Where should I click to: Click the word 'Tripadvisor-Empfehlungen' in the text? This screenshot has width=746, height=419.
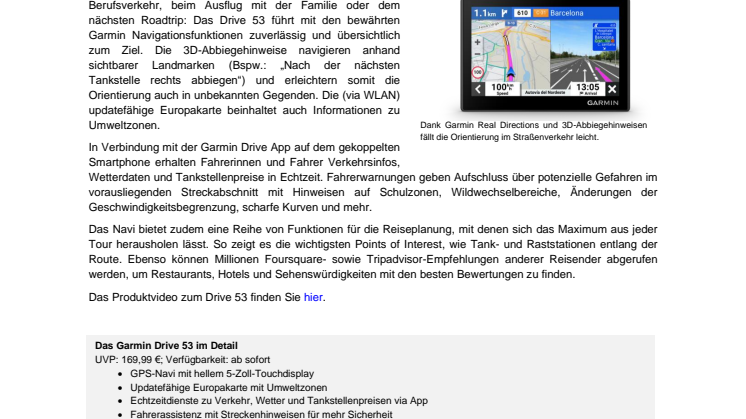[x=432, y=259]
